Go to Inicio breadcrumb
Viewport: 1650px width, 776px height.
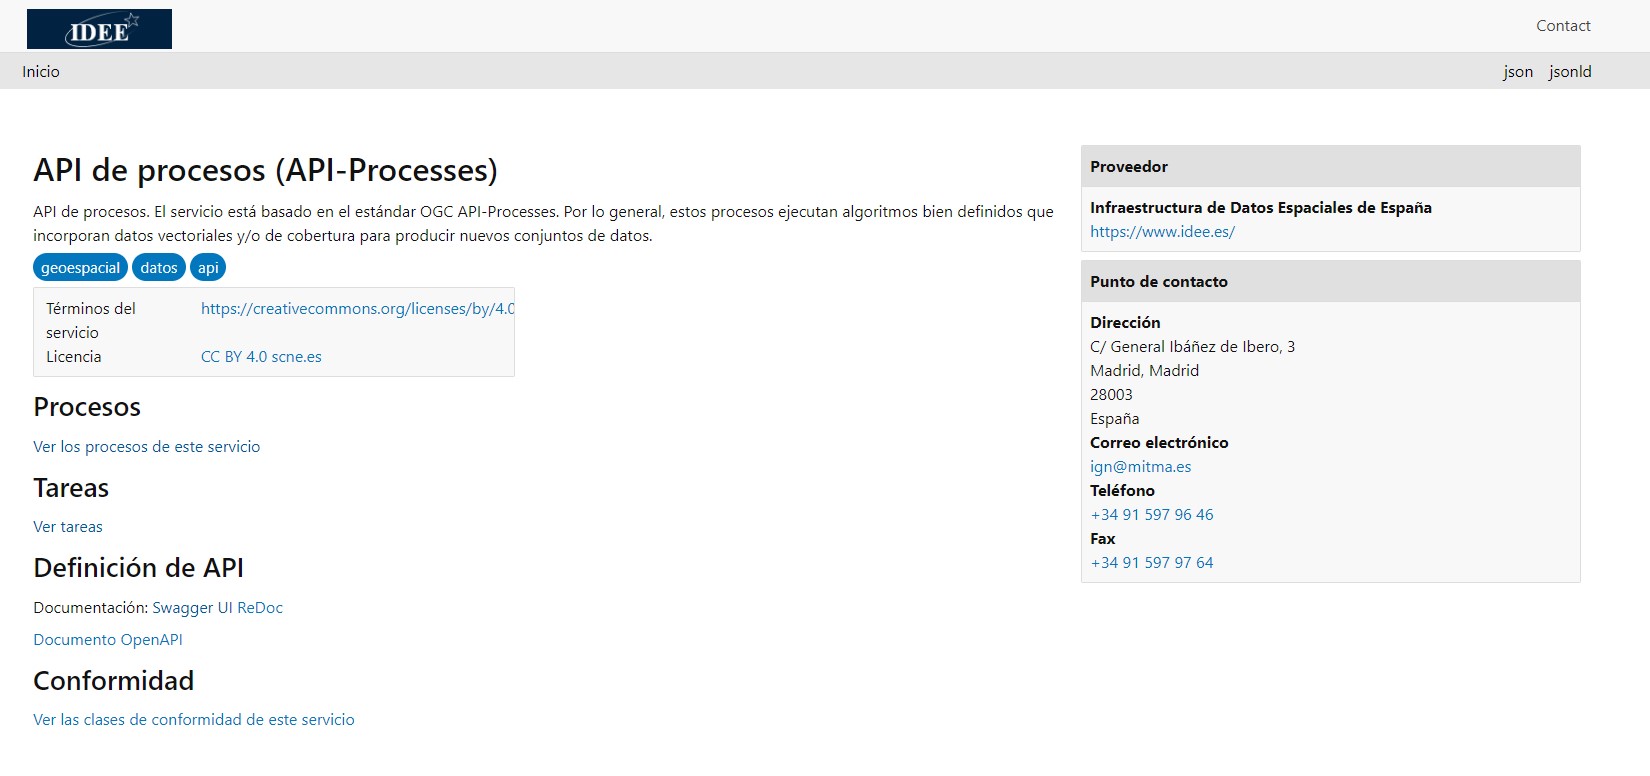(41, 72)
